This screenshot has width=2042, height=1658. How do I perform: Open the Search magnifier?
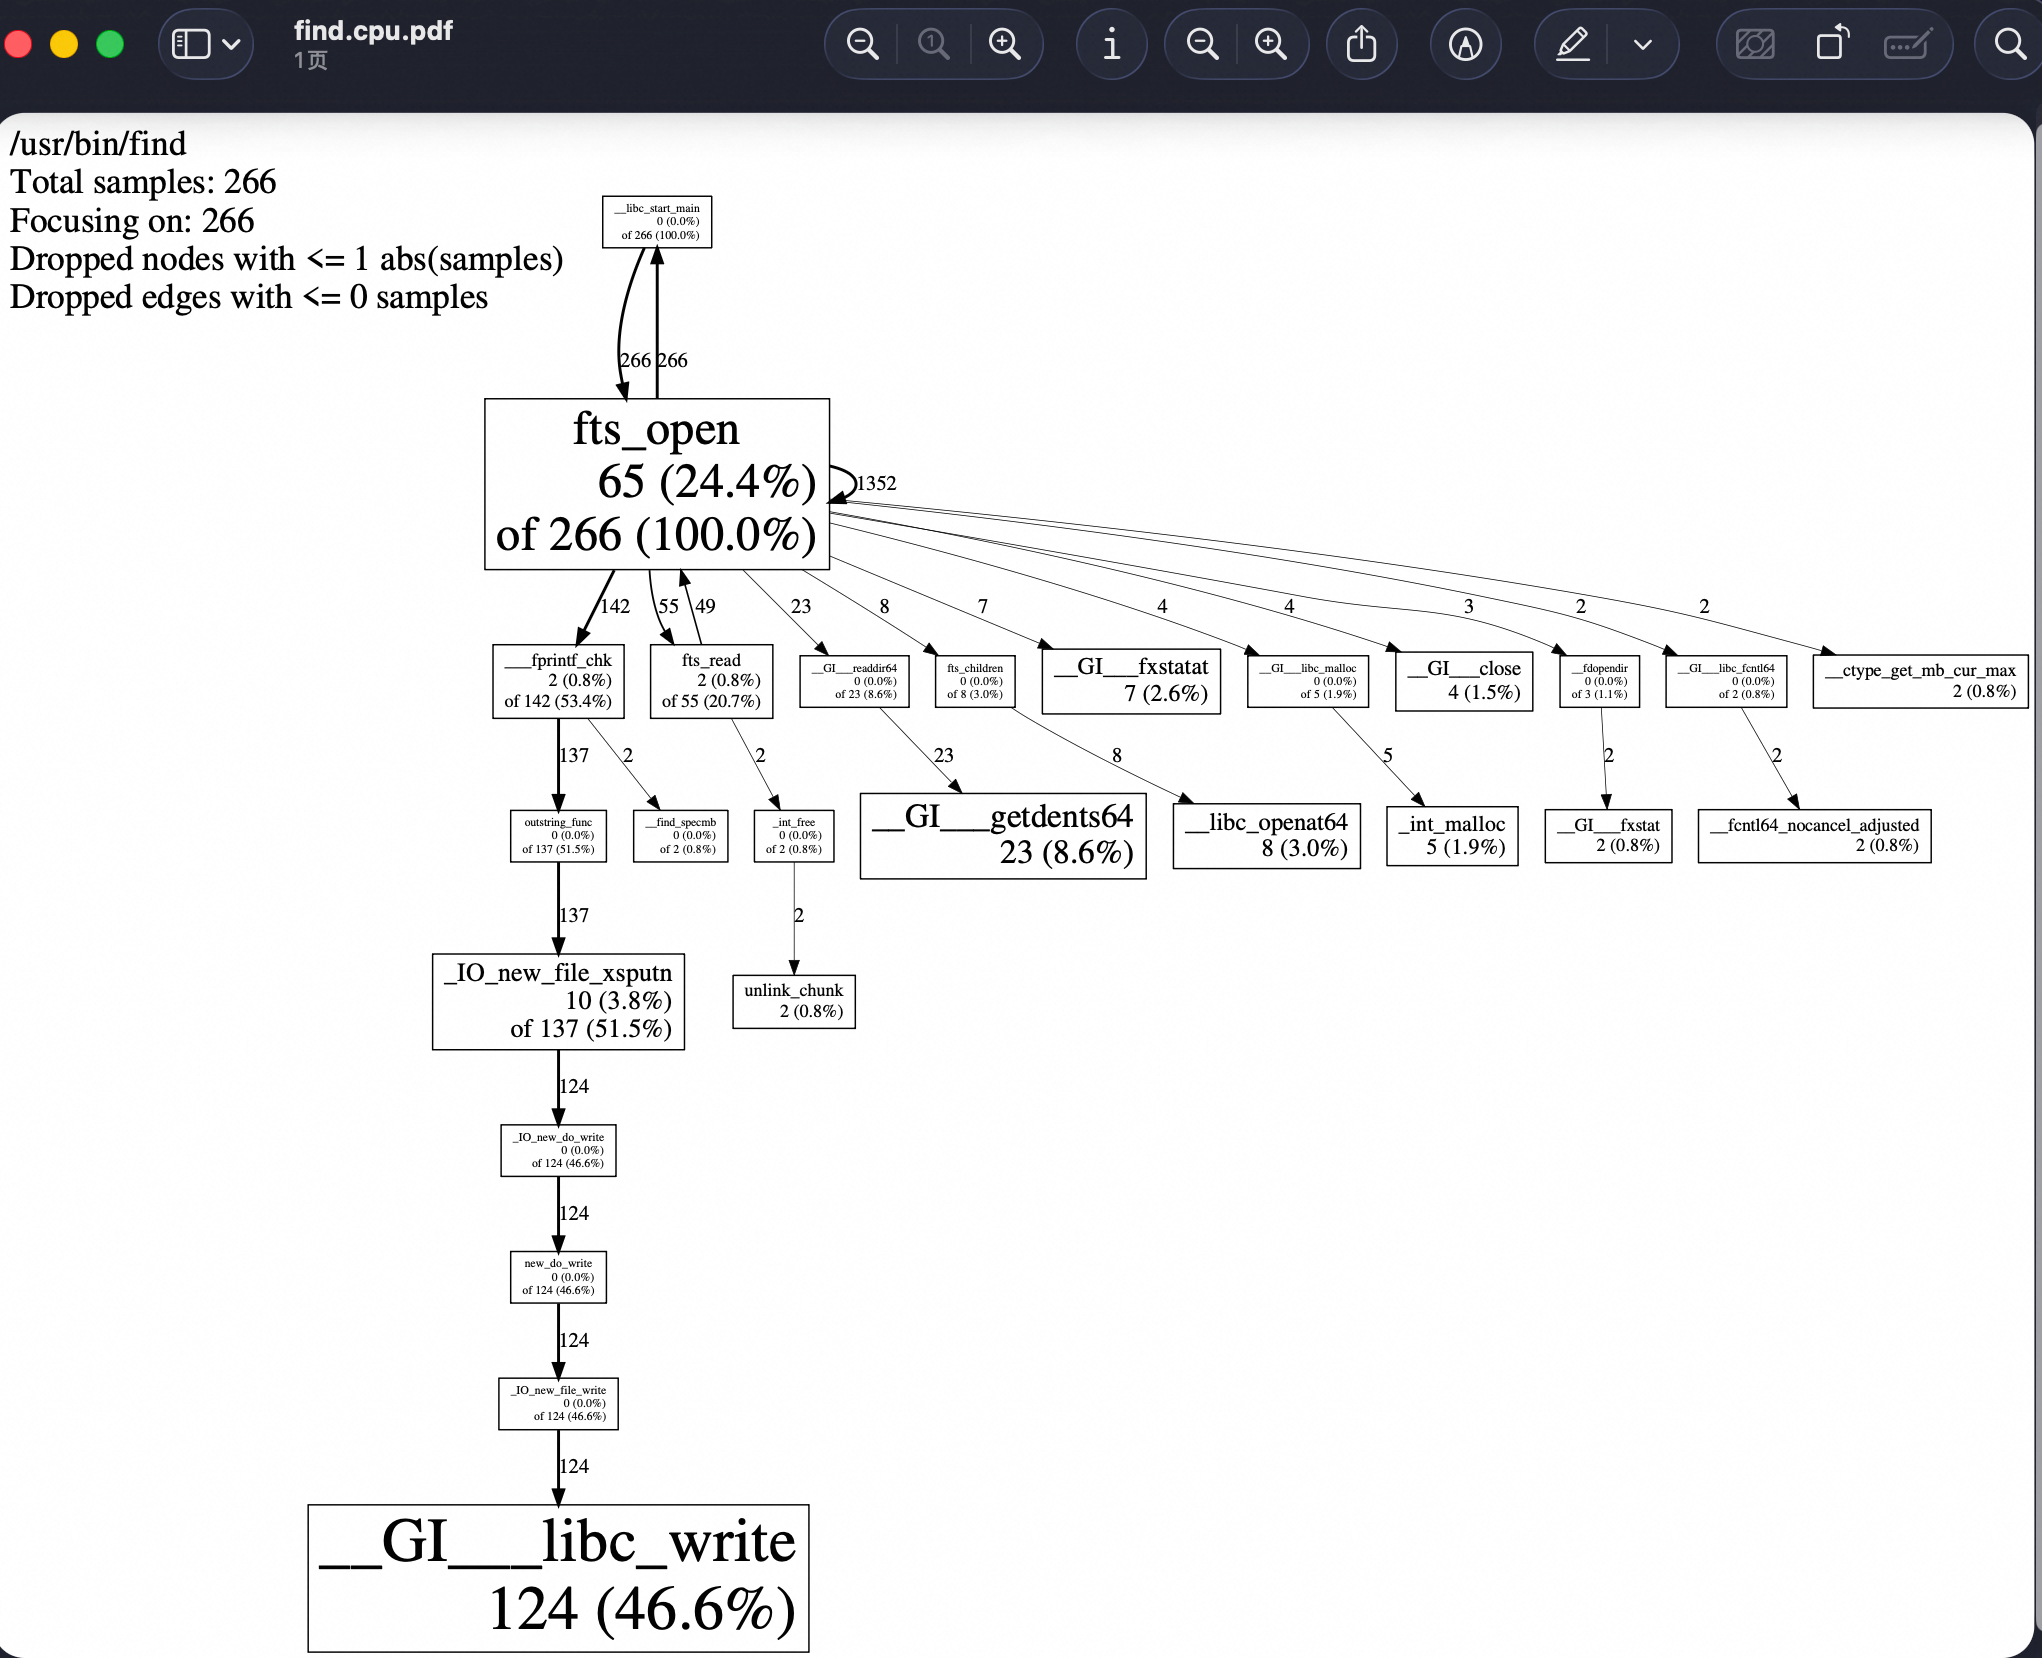(2009, 44)
